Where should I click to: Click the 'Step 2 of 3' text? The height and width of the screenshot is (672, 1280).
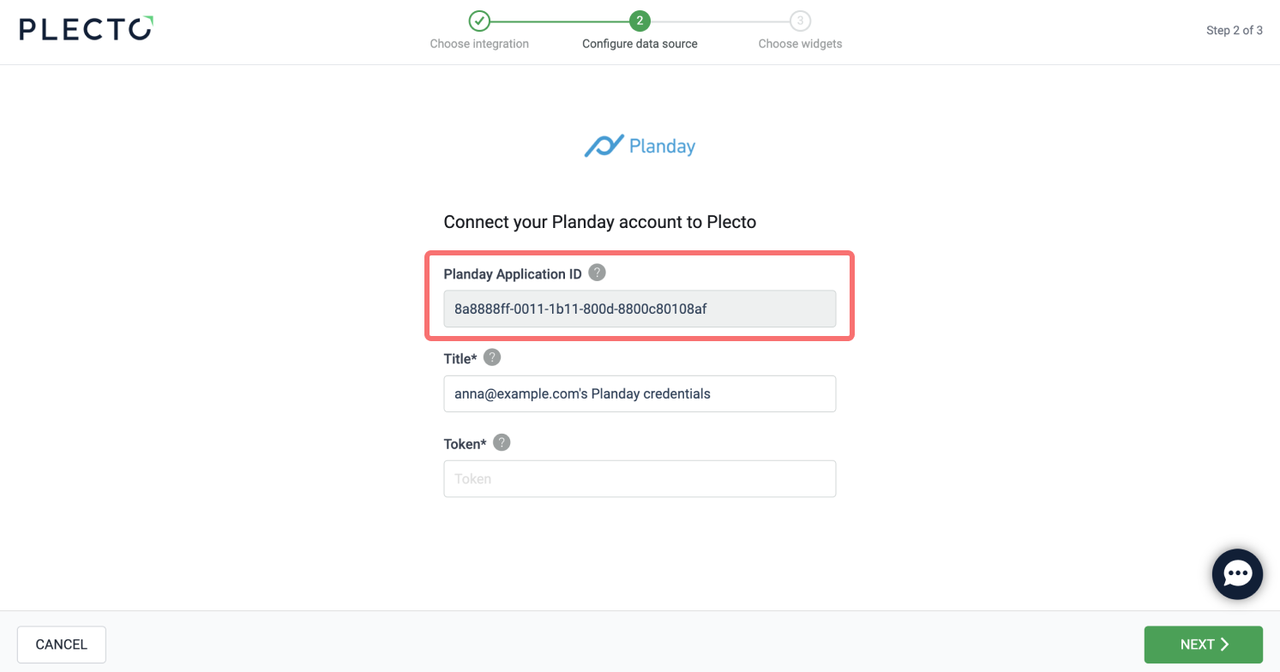point(1234,30)
